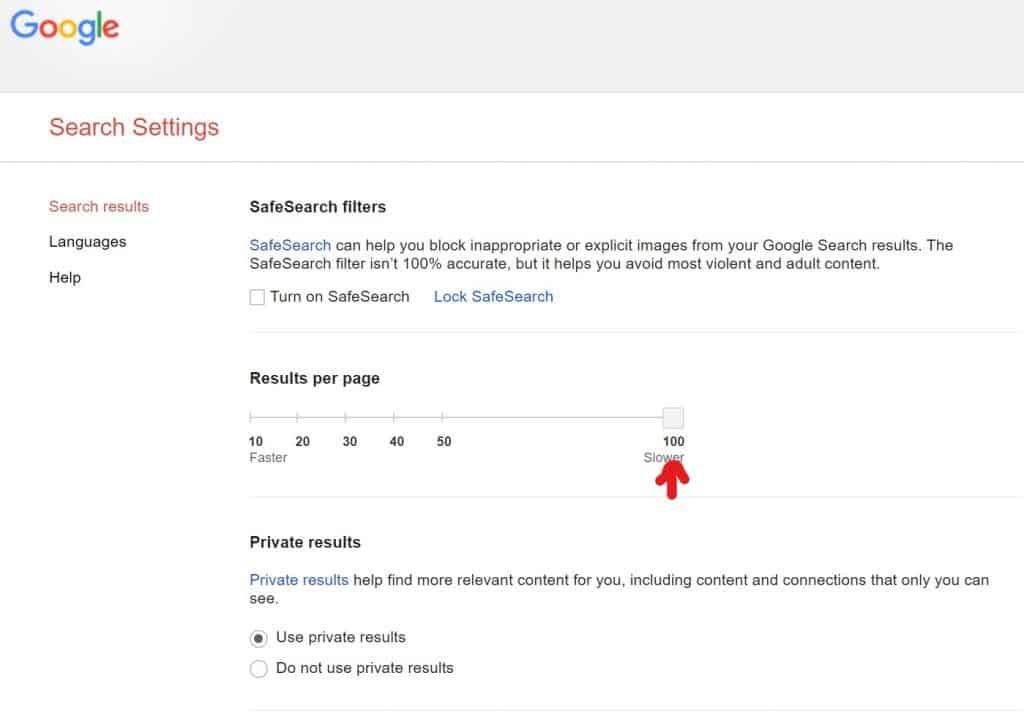
Task: Click the results slider handle at 100
Action: 673,418
